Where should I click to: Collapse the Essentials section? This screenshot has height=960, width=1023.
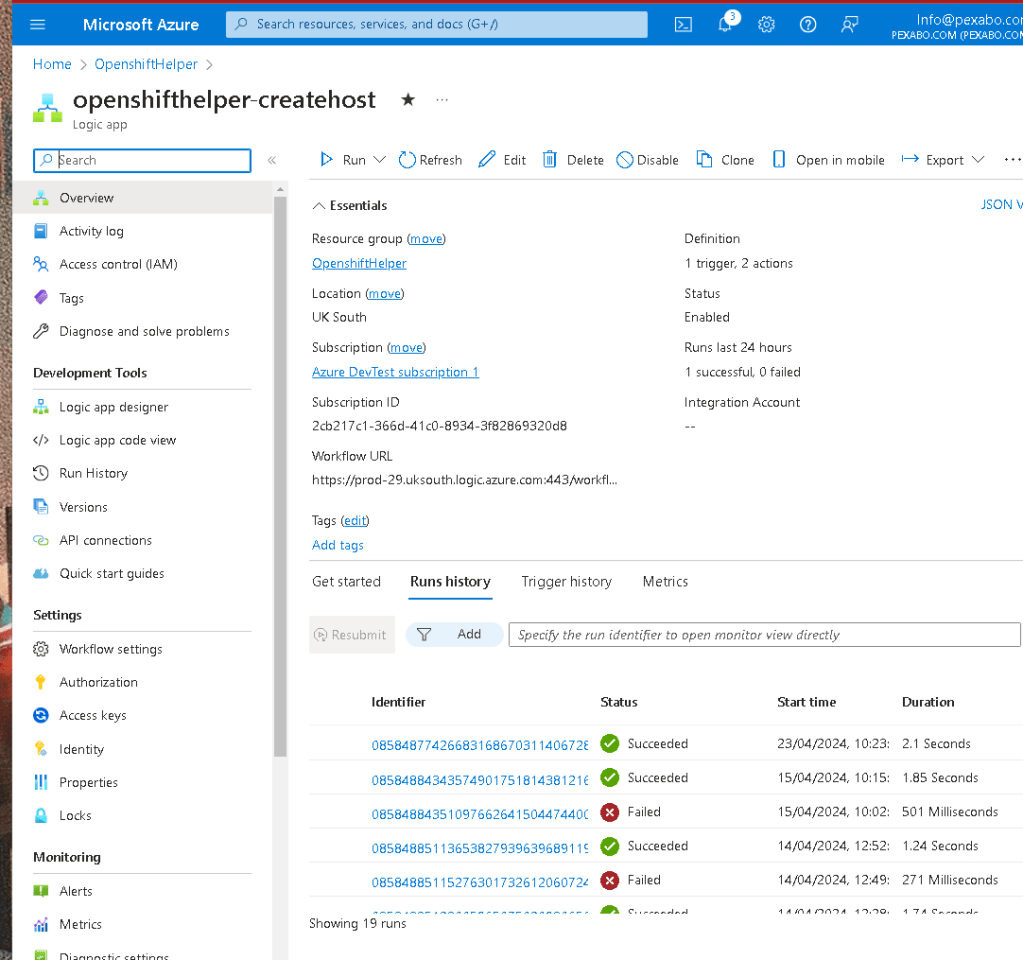tap(350, 206)
